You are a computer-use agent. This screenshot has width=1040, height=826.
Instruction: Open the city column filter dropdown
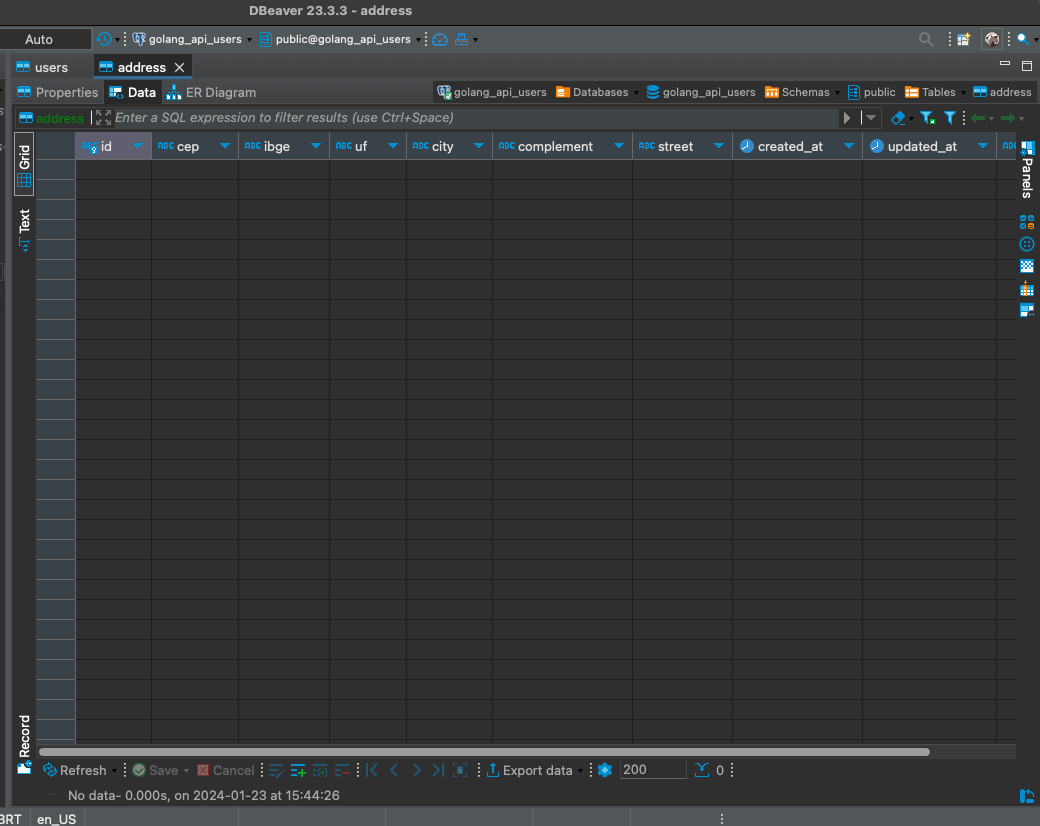point(479,146)
